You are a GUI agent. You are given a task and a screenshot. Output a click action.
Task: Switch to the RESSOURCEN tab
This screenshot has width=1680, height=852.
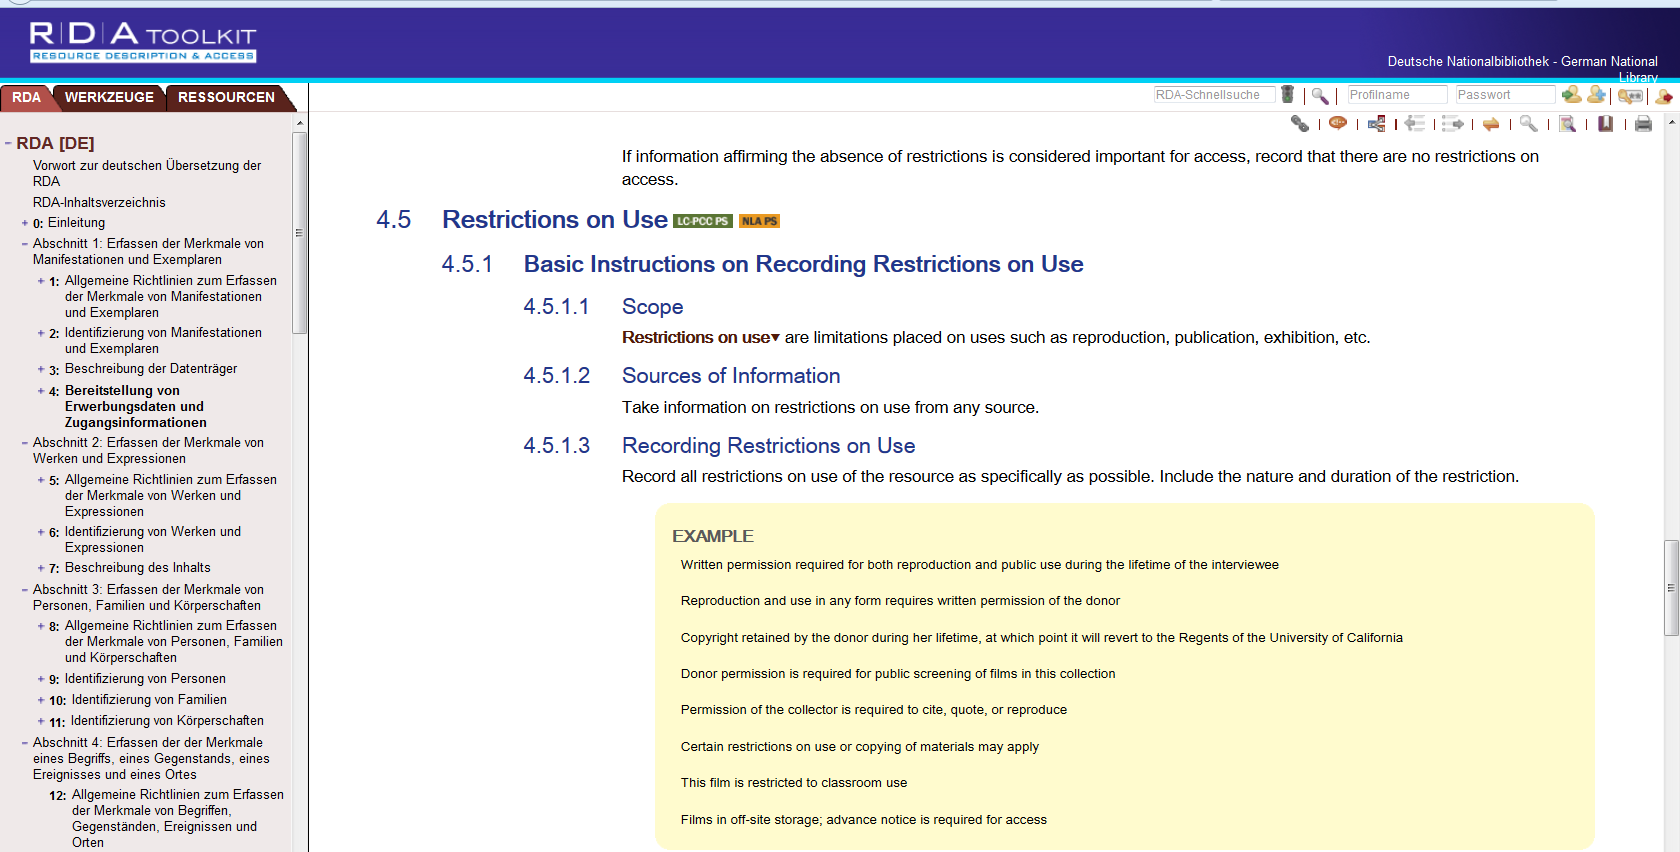(x=226, y=97)
